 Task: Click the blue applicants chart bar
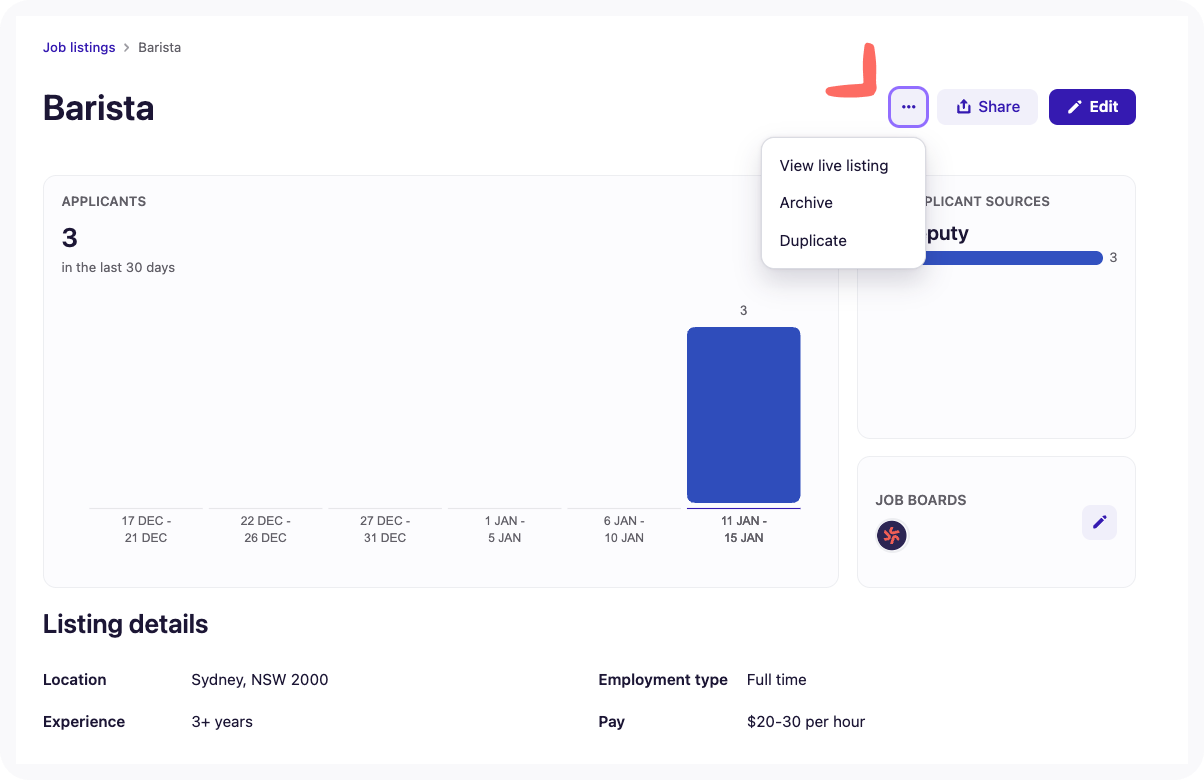(743, 414)
